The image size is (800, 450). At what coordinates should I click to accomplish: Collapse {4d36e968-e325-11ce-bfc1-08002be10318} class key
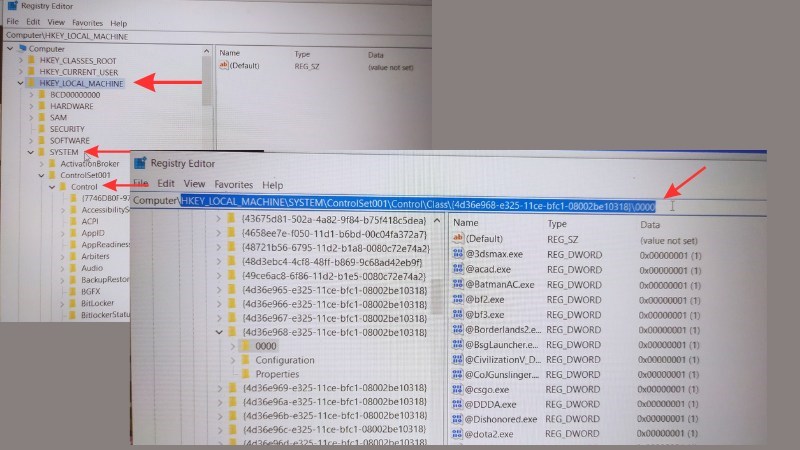click(219, 332)
